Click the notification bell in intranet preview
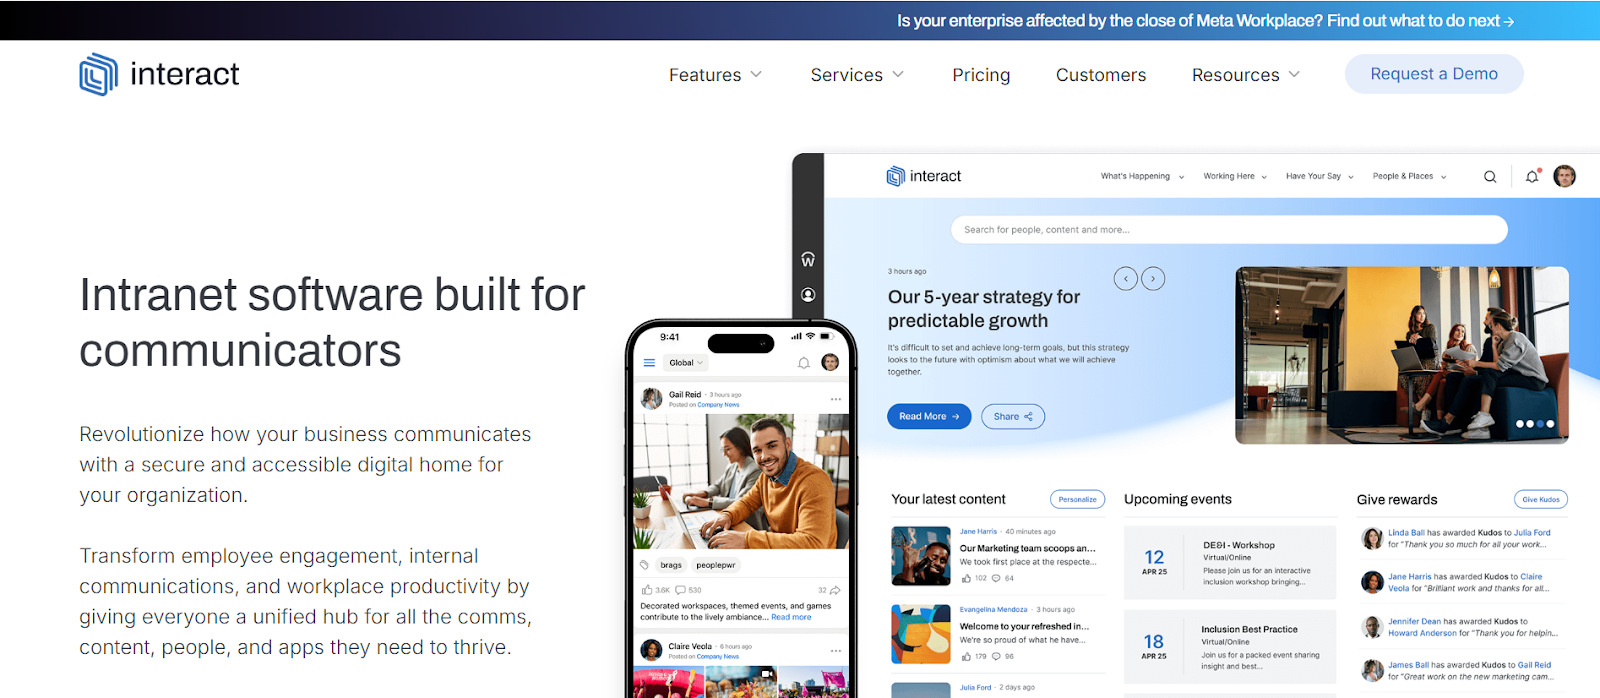The image size is (1600, 698). [x=1532, y=177]
